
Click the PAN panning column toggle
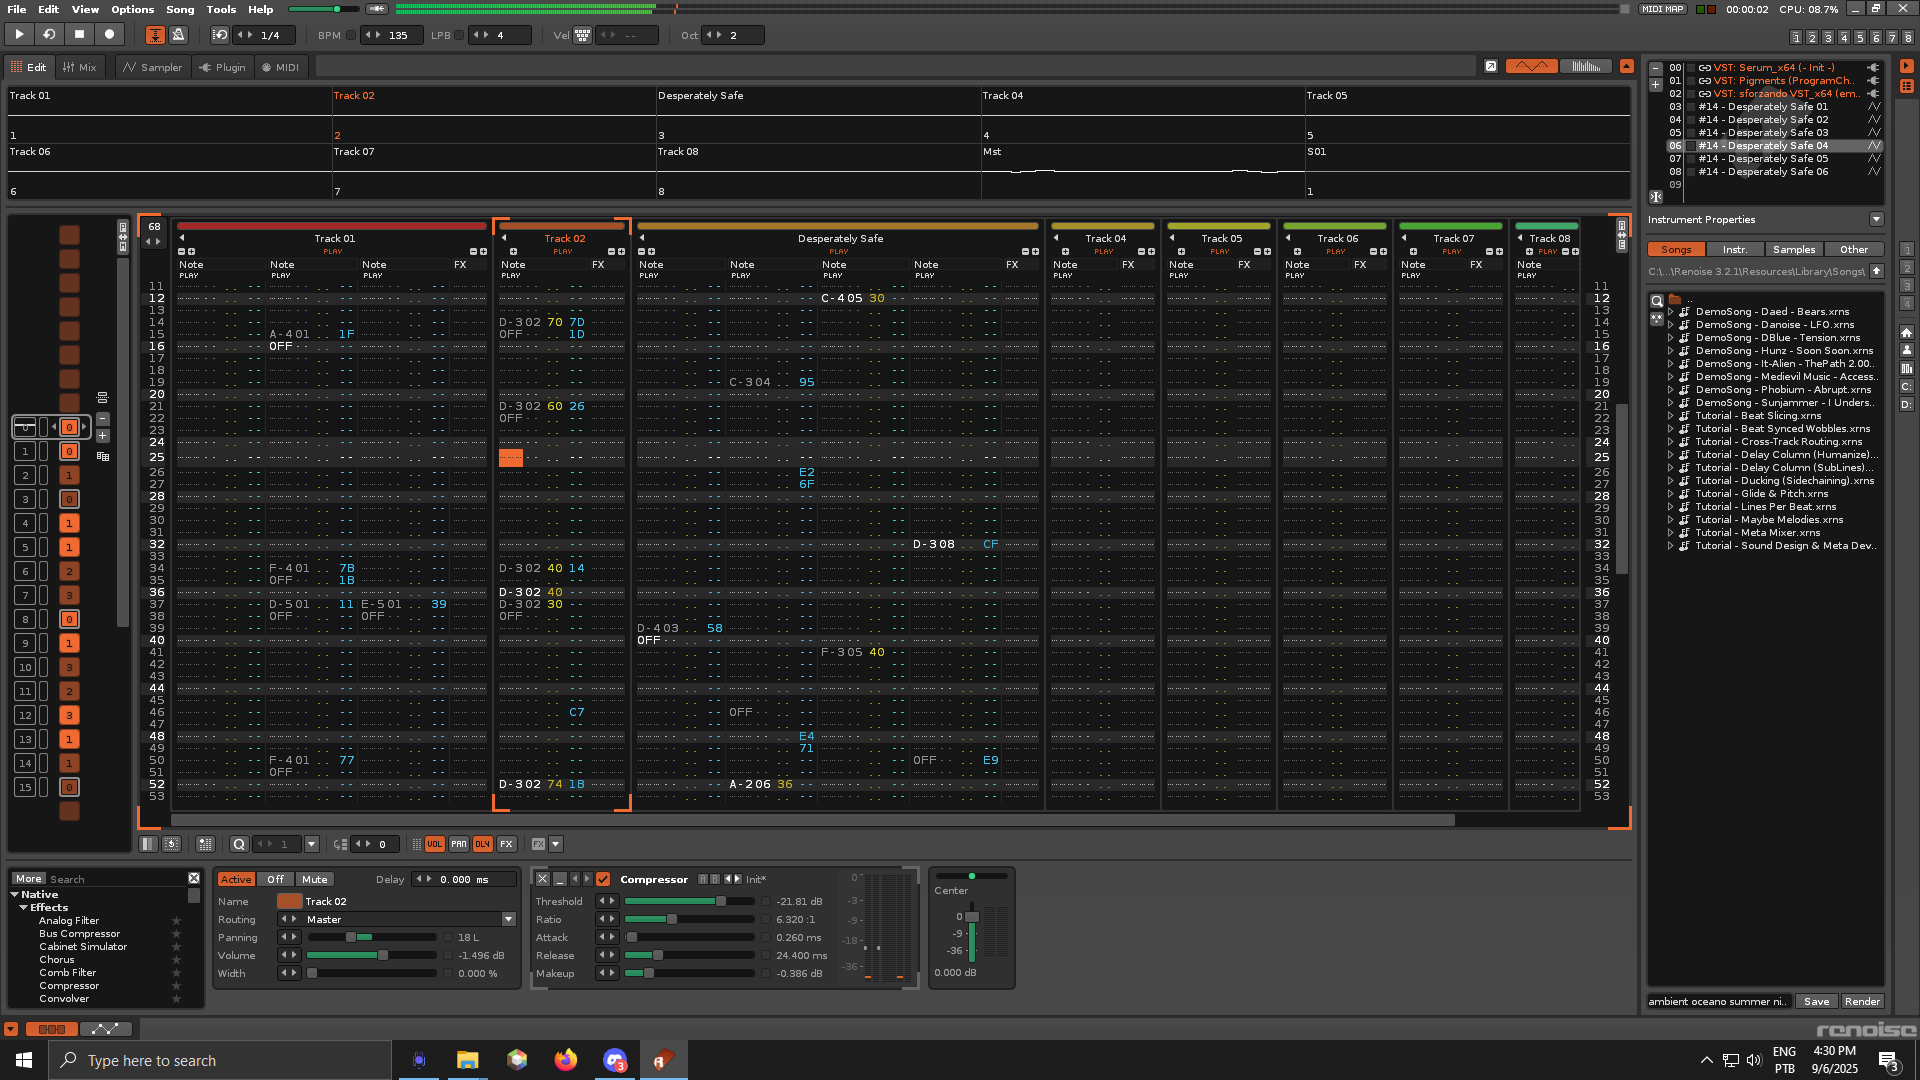click(x=458, y=844)
